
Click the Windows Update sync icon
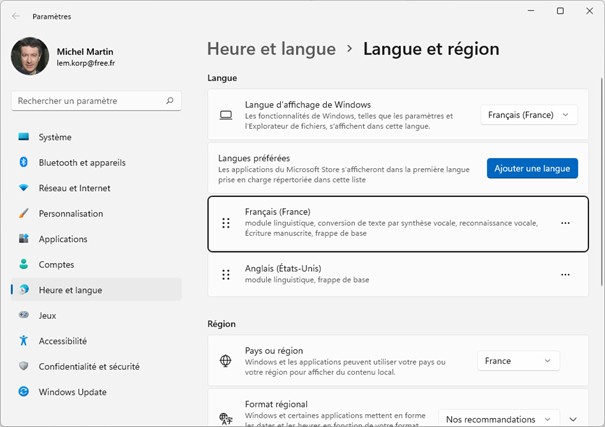24,392
